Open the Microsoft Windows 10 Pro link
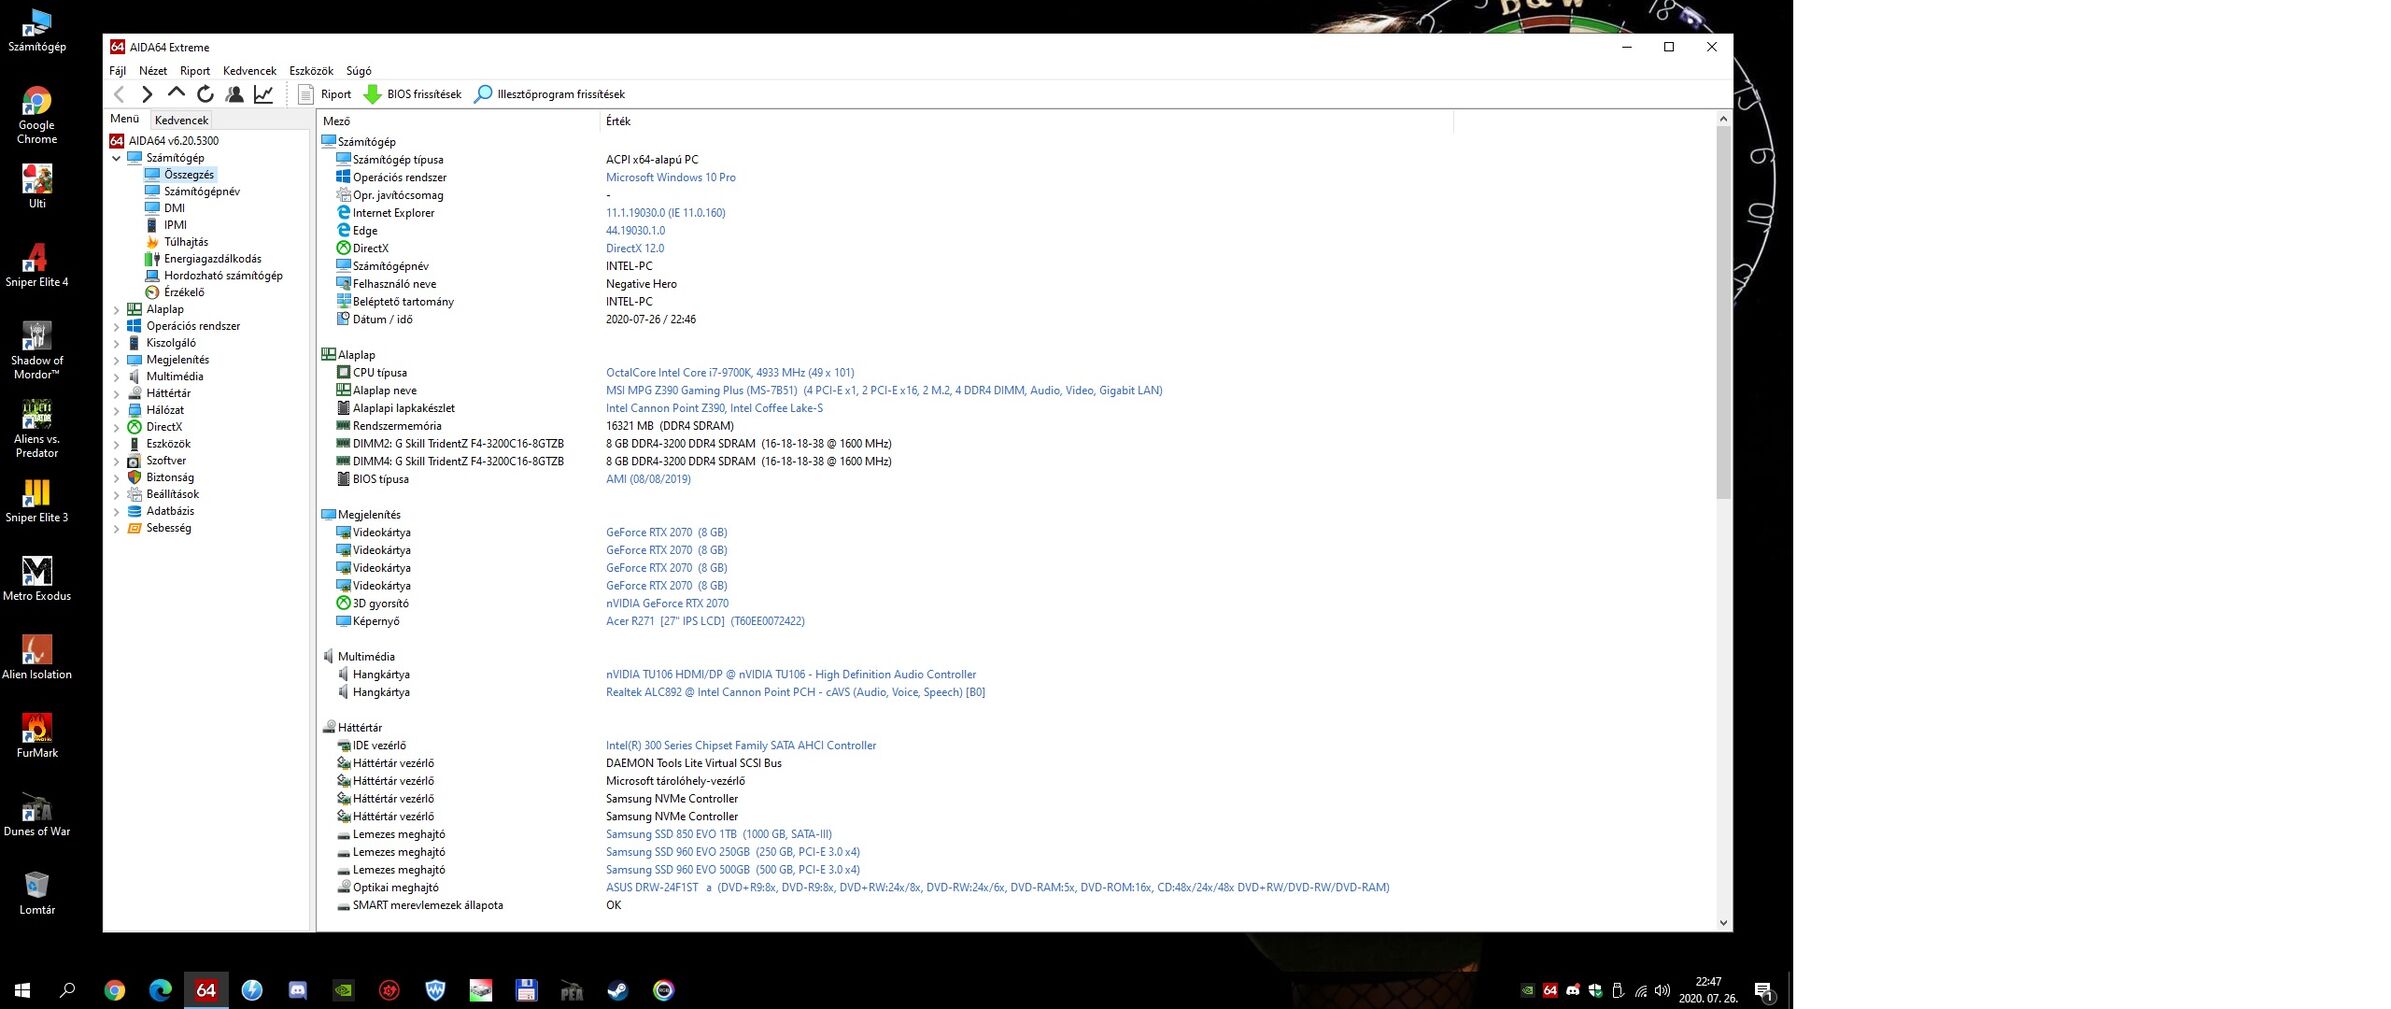2391x1009 pixels. pos(670,177)
